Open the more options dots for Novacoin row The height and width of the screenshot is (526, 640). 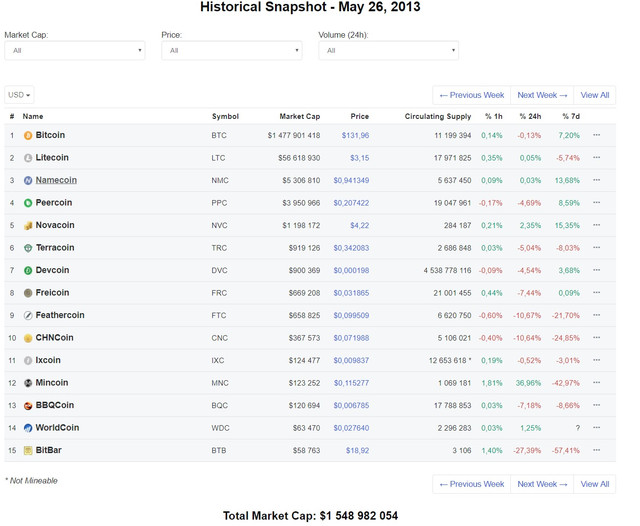coord(596,225)
